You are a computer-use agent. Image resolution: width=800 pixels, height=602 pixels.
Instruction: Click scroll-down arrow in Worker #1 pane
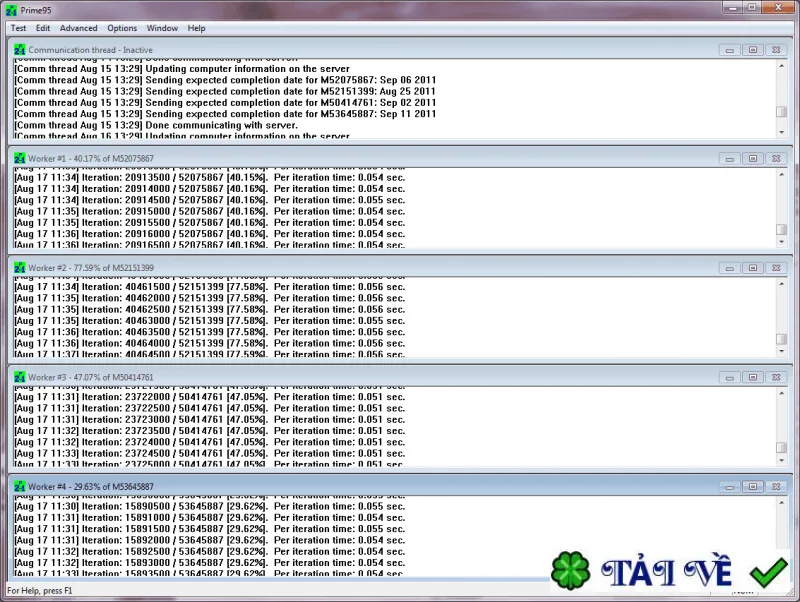(781, 242)
